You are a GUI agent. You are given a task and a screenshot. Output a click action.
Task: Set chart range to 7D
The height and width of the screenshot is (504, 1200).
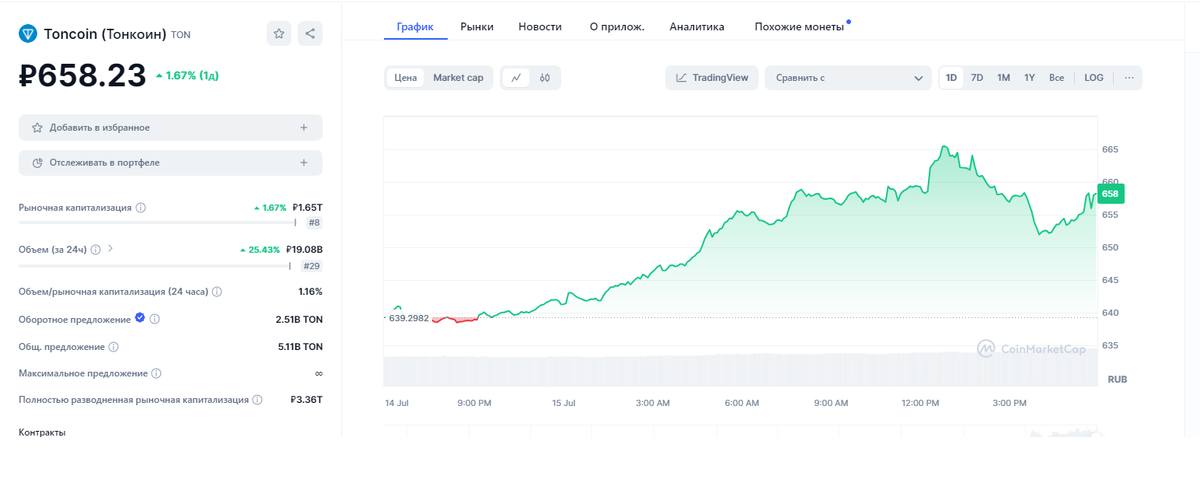(x=977, y=77)
